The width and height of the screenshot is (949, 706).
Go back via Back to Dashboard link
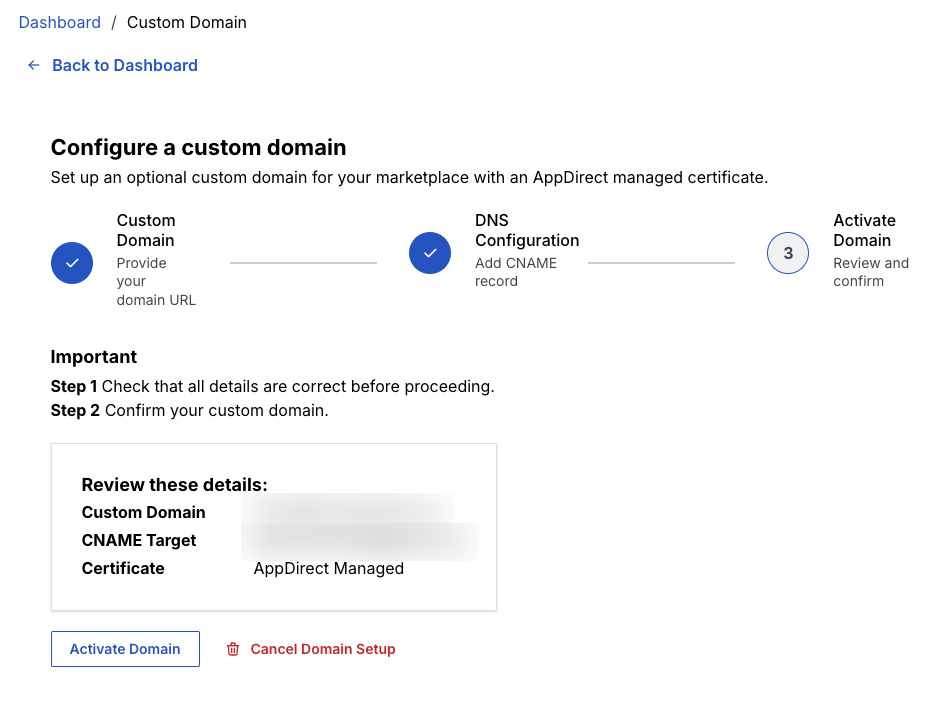pyautogui.click(x=125, y=65)
